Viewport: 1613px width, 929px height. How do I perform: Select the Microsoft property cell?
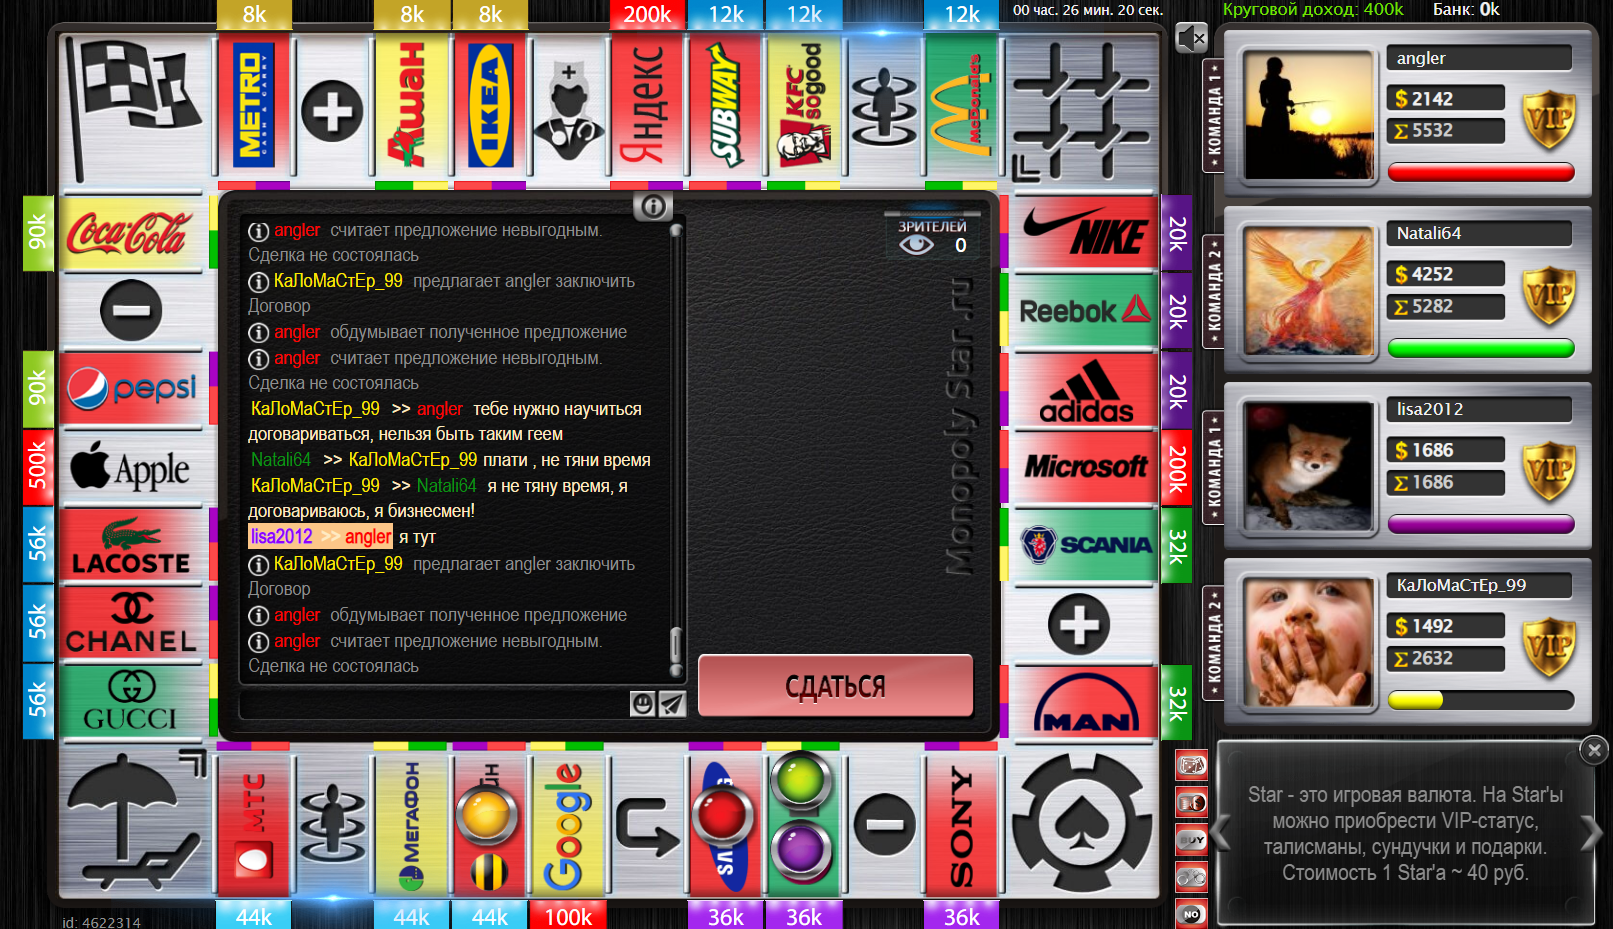1085,467
